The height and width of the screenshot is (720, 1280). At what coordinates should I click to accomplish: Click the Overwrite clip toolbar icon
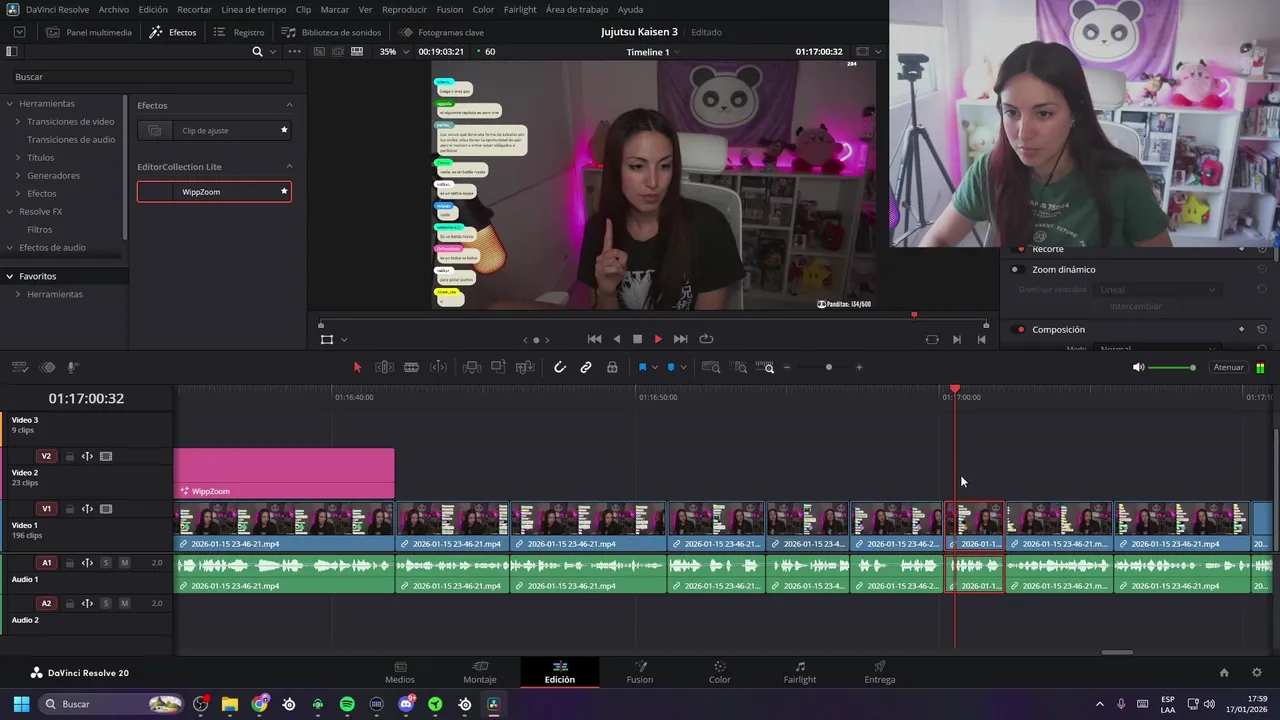point(498,367)
